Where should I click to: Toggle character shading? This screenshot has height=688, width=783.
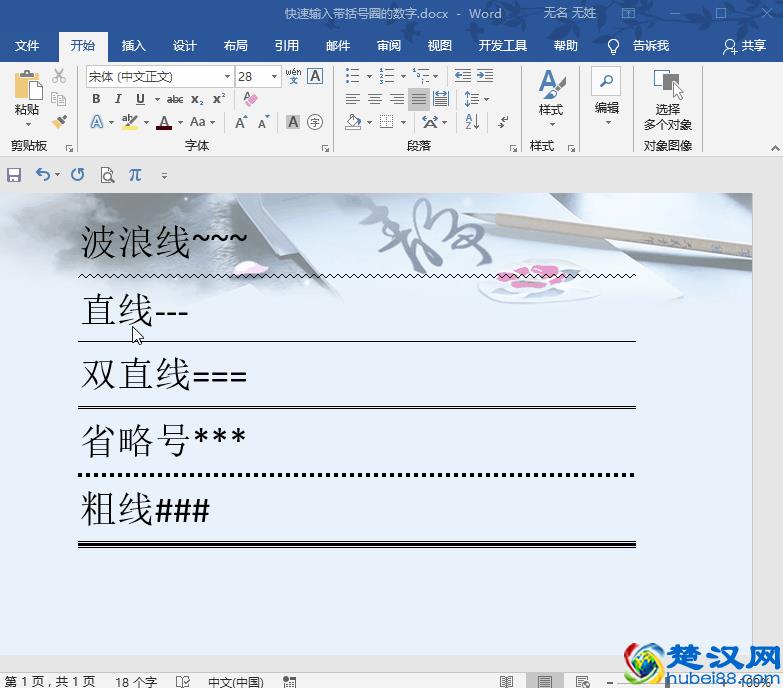coord(293,122)
